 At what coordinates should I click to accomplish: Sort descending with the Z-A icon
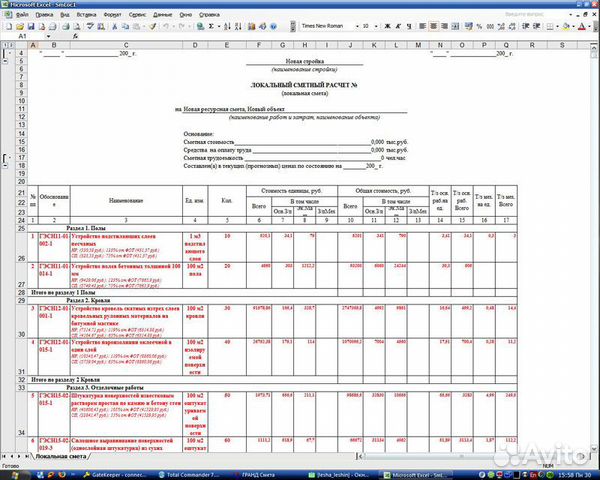point(238,26)
